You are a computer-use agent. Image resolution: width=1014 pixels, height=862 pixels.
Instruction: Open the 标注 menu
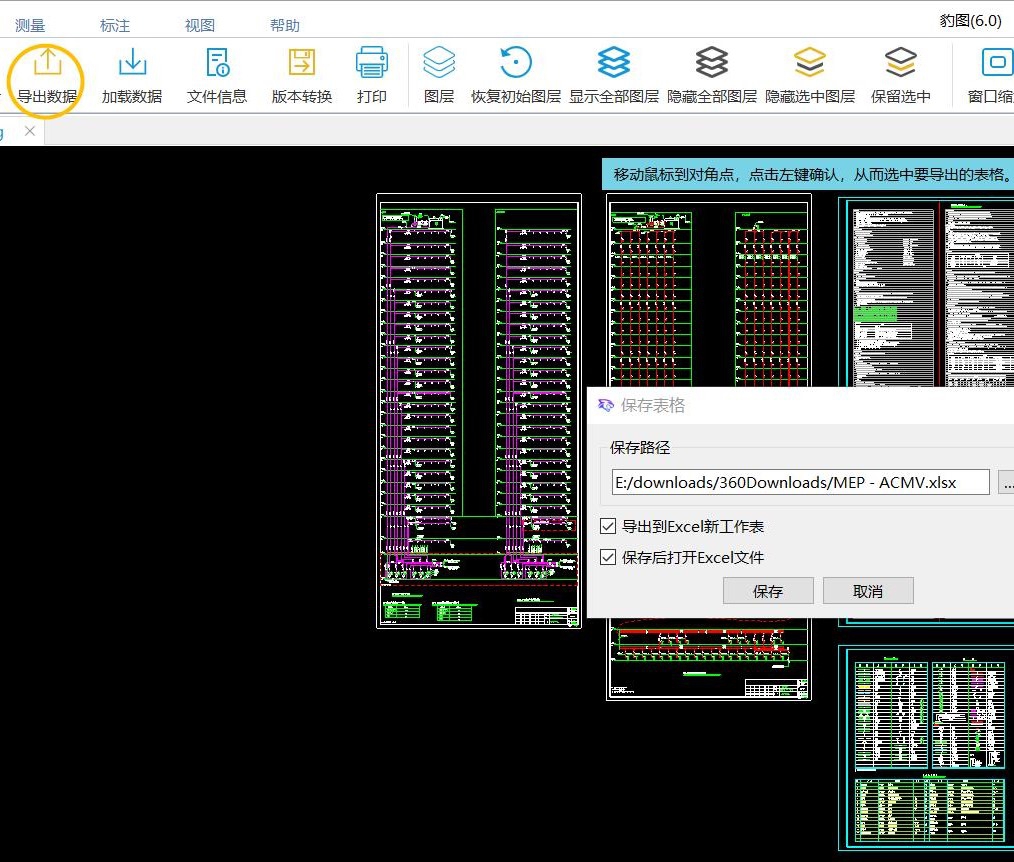(115, 25)
